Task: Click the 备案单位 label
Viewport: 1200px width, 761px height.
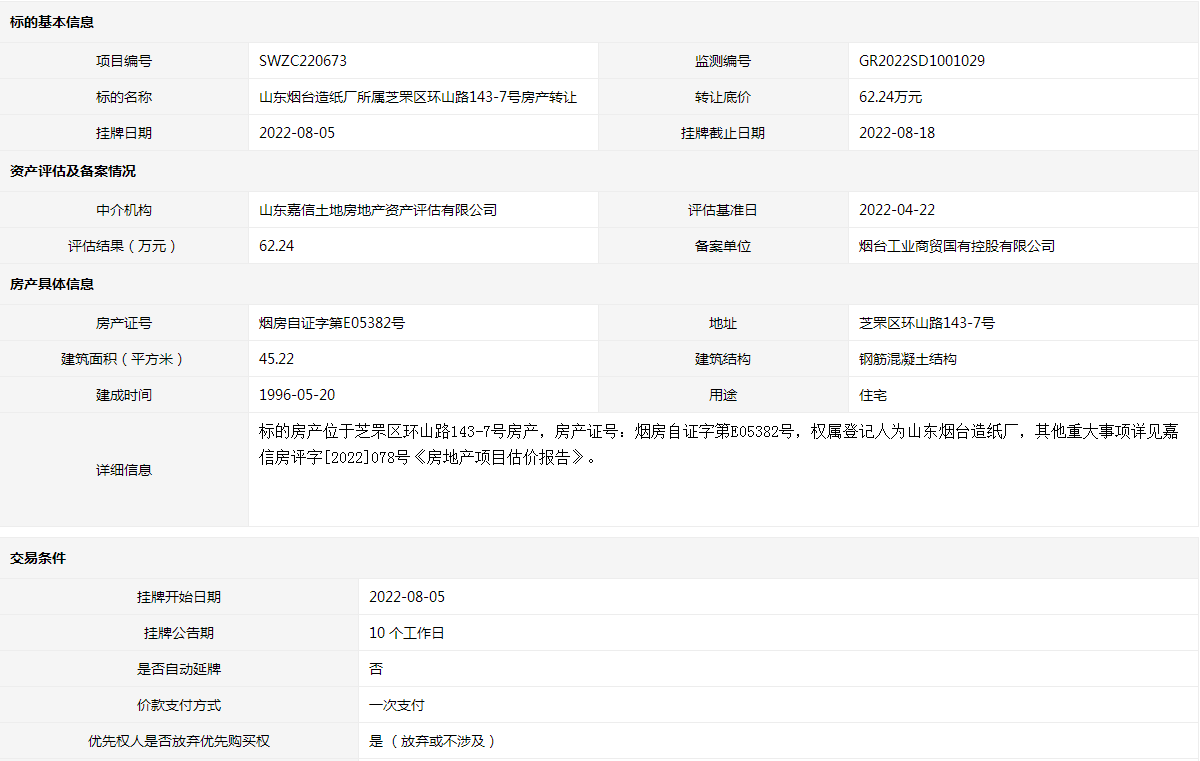Action: (x=723, y=246)
